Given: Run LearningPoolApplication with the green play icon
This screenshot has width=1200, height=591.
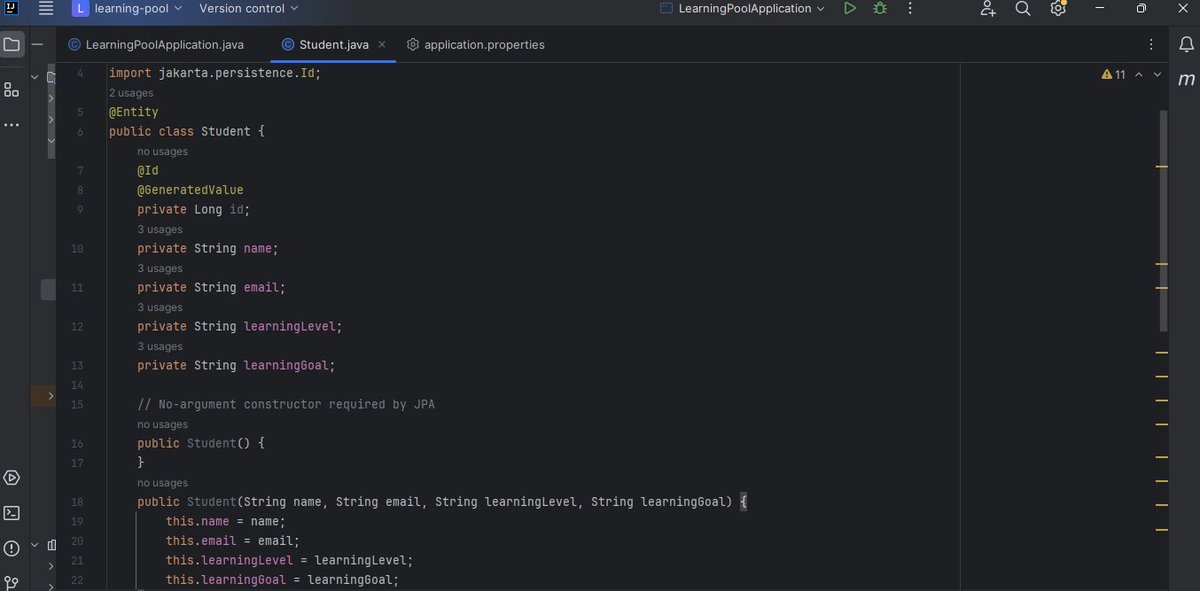Looking at the screenshot, I should coord(849,9).
